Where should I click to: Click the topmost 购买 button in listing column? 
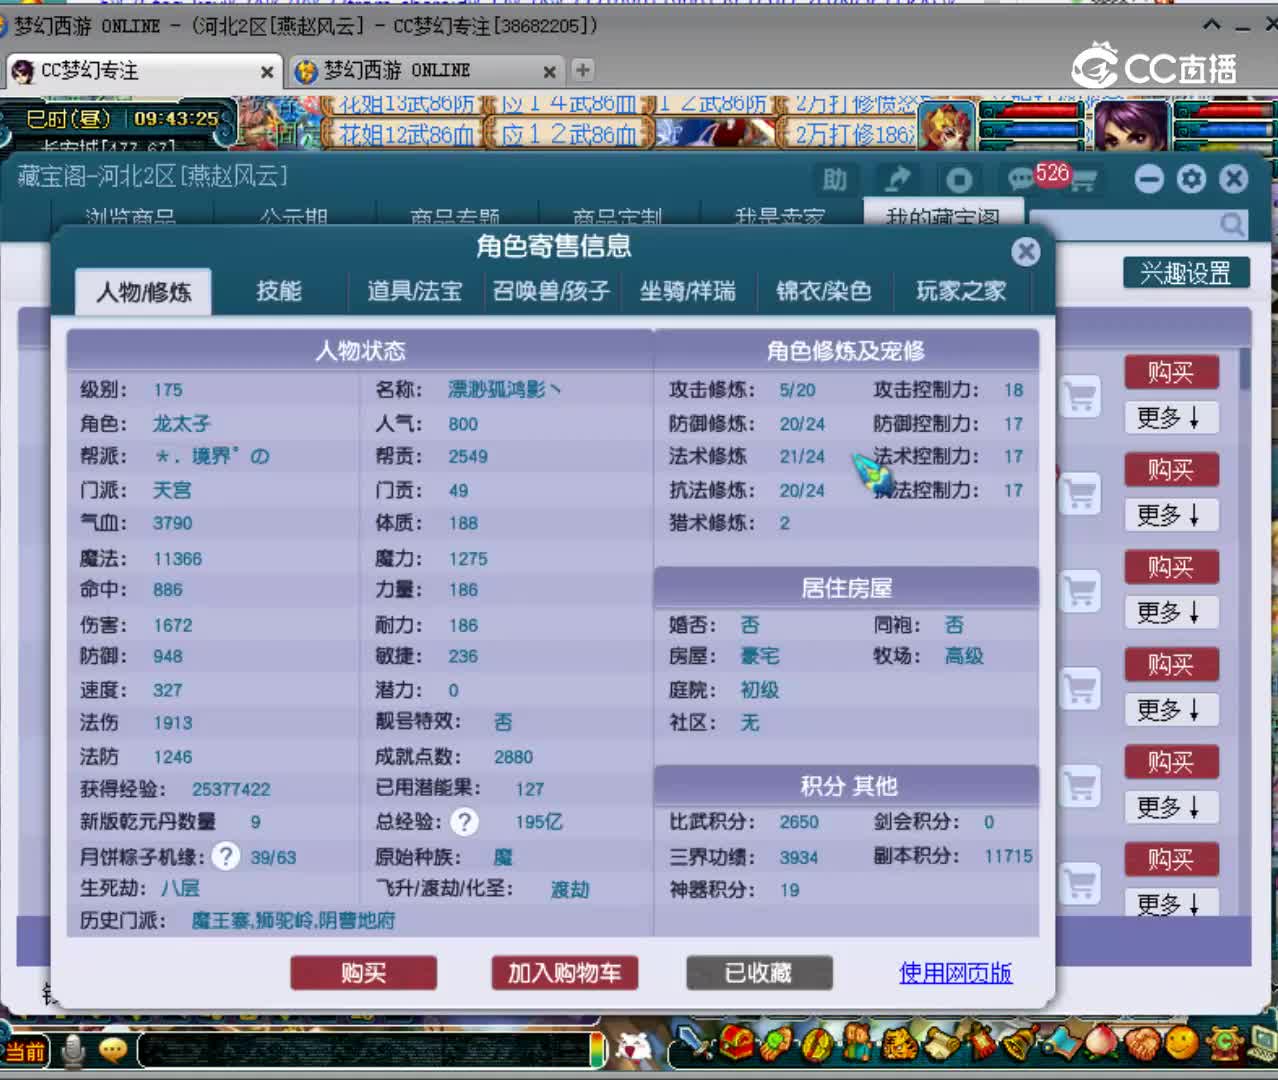click(x=1170, y=372)
